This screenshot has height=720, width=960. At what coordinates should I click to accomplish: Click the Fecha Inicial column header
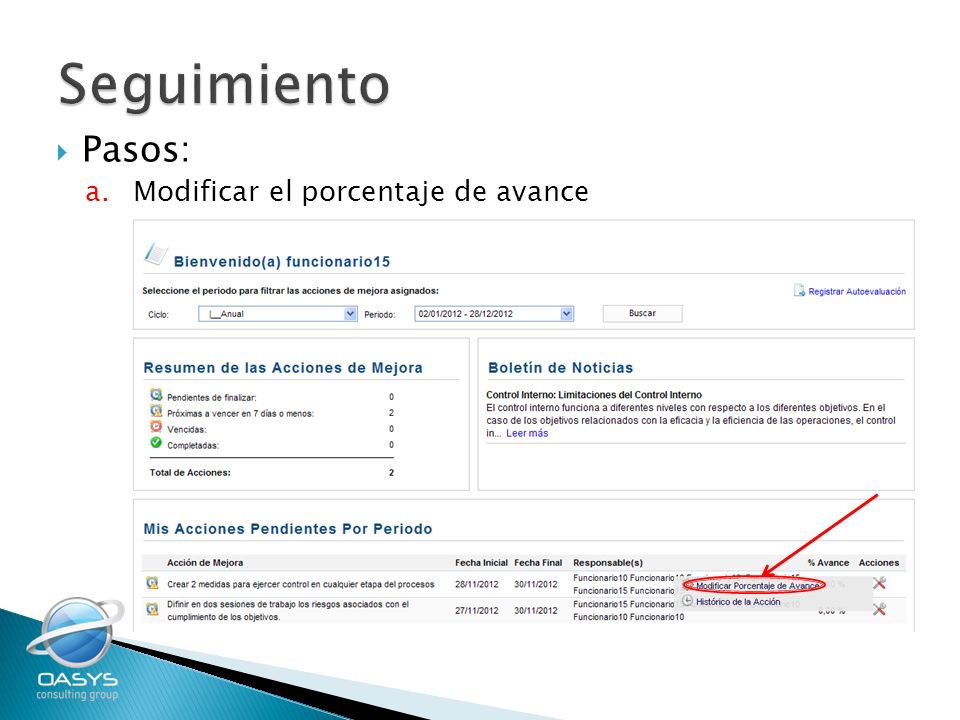pyautogui.click(x=481, y=563)
